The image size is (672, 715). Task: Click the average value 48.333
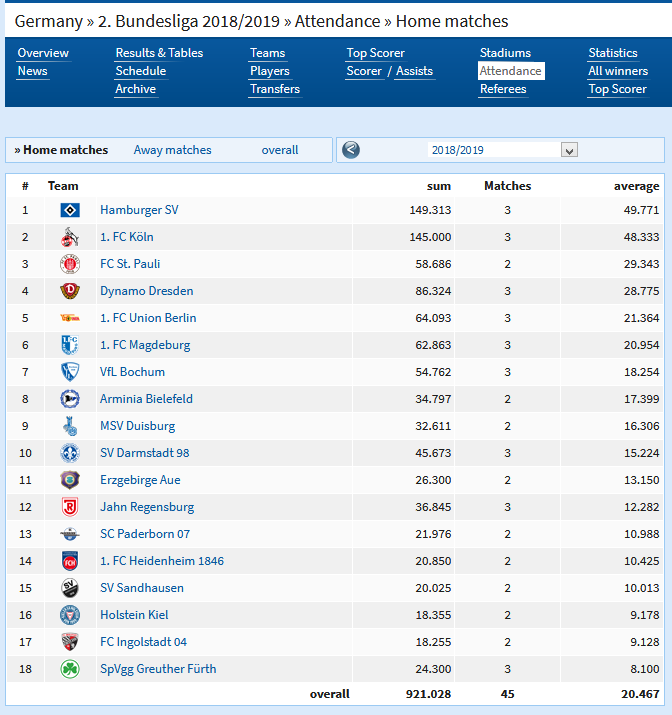[641, 237]
